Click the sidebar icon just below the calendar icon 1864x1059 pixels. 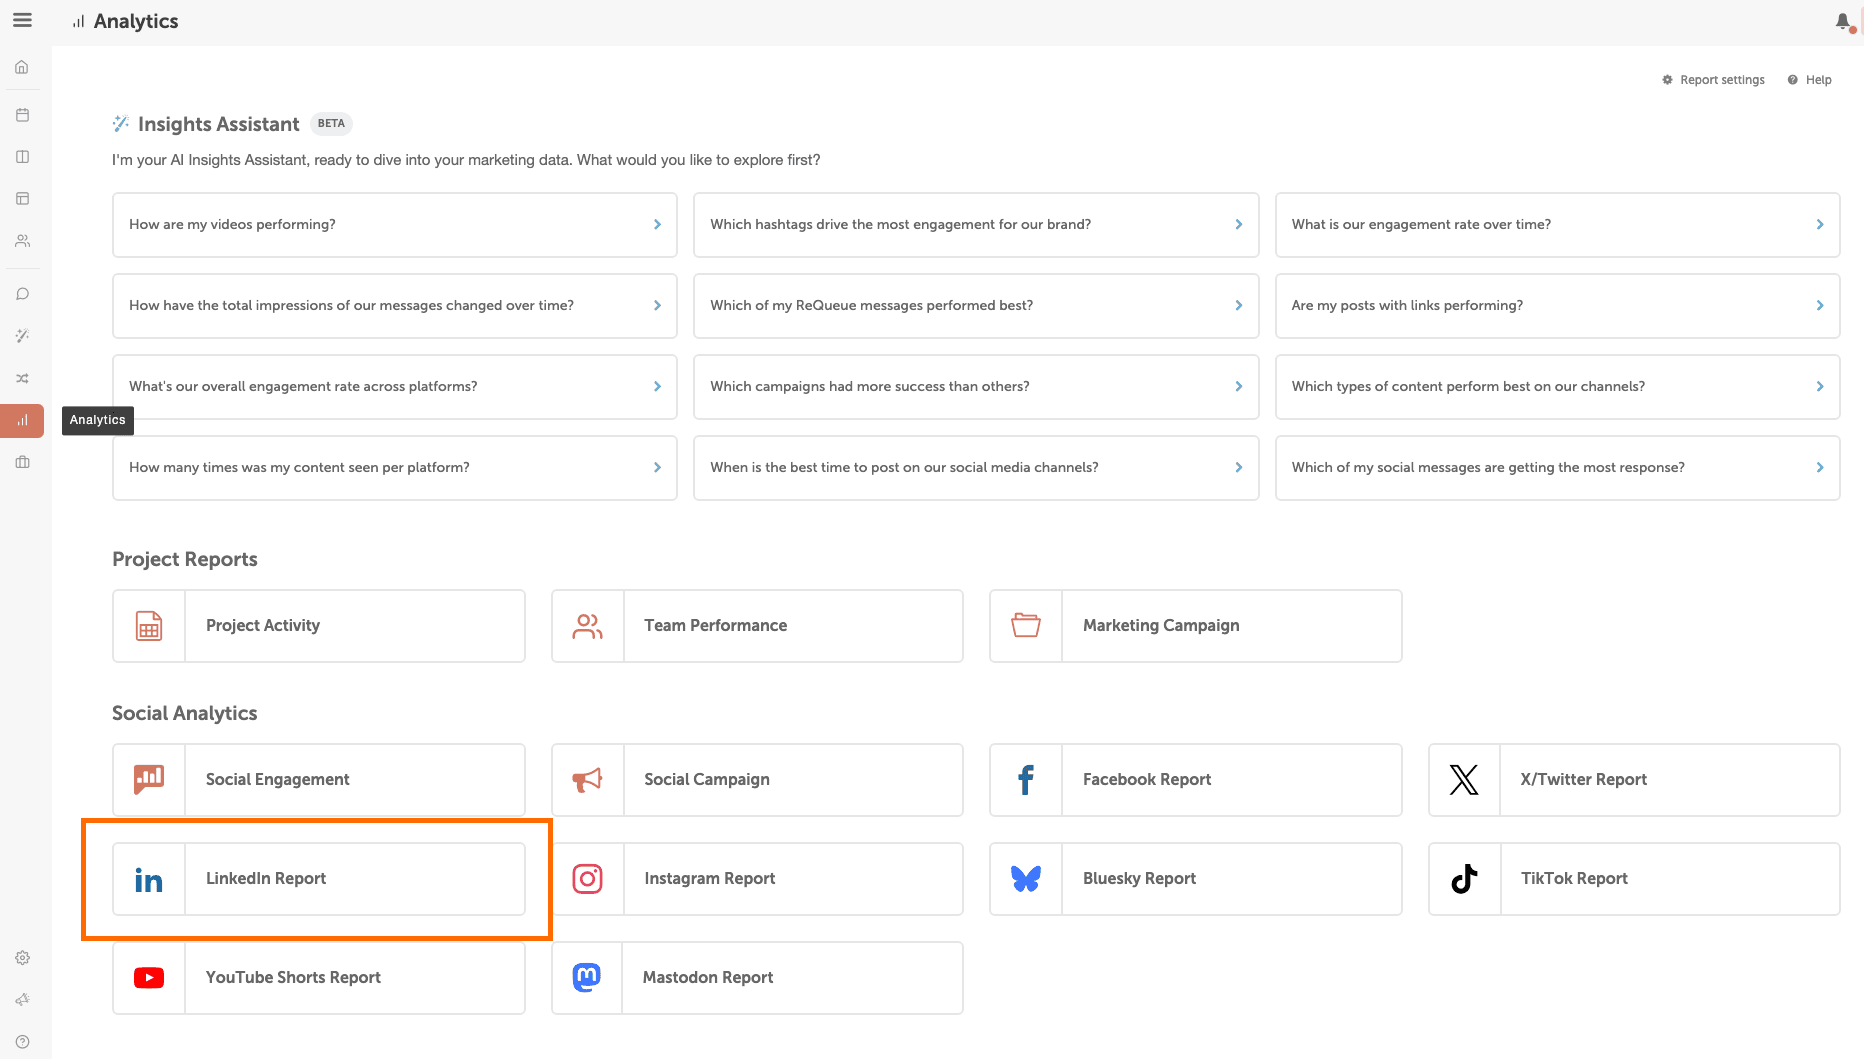[22, 157]
